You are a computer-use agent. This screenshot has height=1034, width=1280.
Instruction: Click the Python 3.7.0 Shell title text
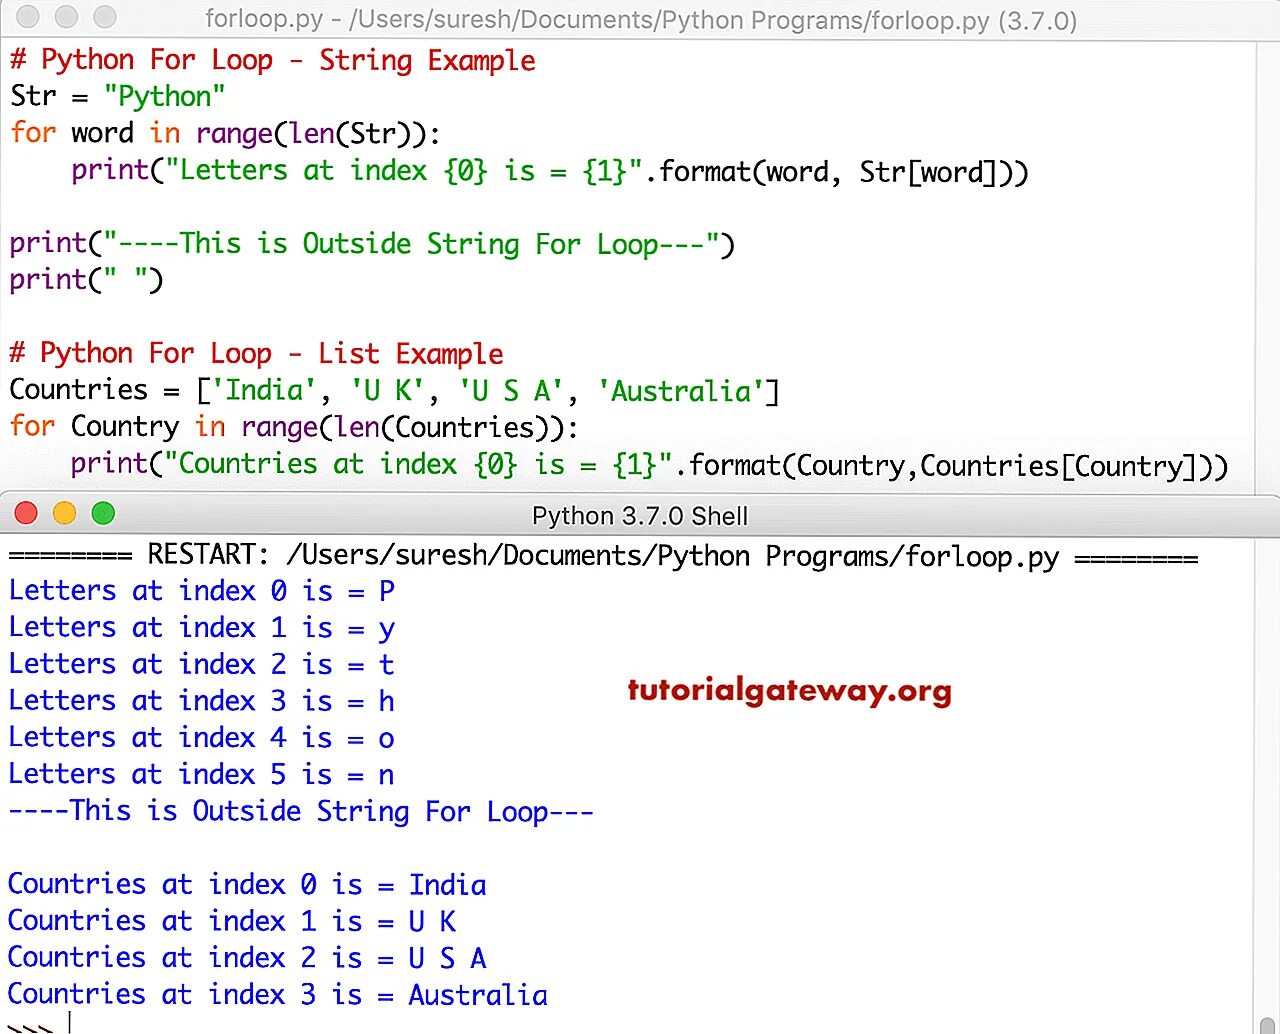click(x=640, y=516)
